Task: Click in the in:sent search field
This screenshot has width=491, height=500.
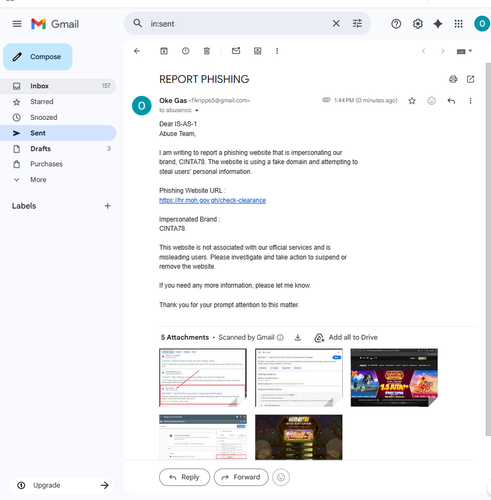Action: 238,24
